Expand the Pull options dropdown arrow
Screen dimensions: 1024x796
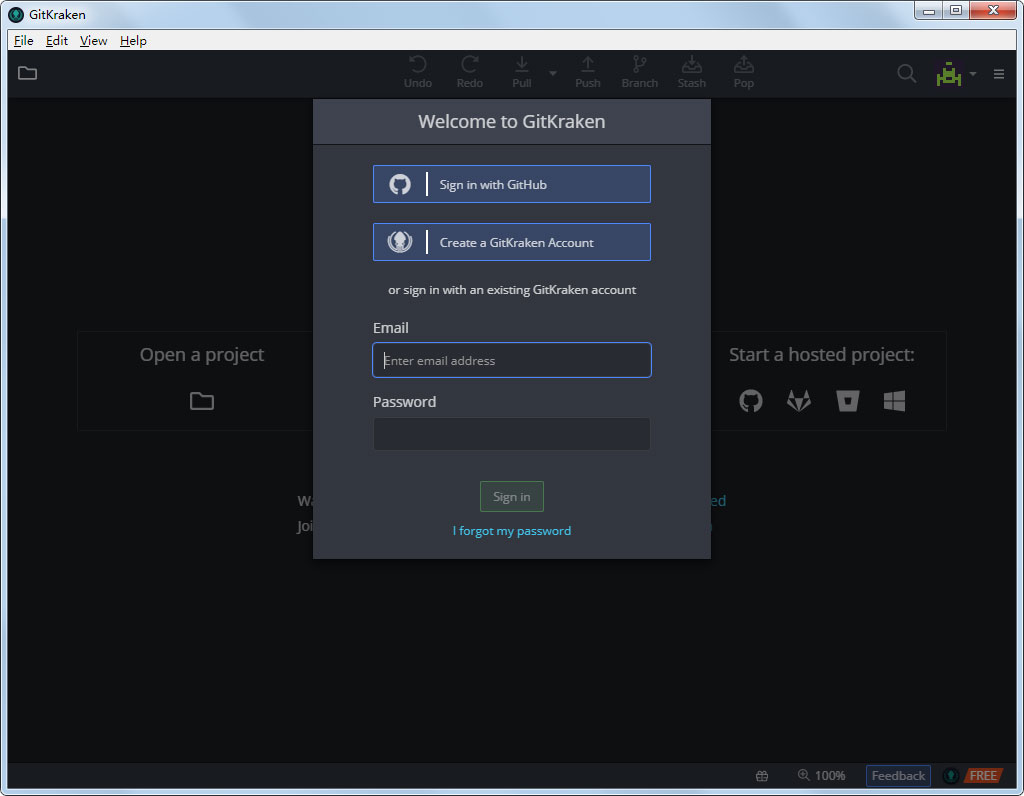551,73
